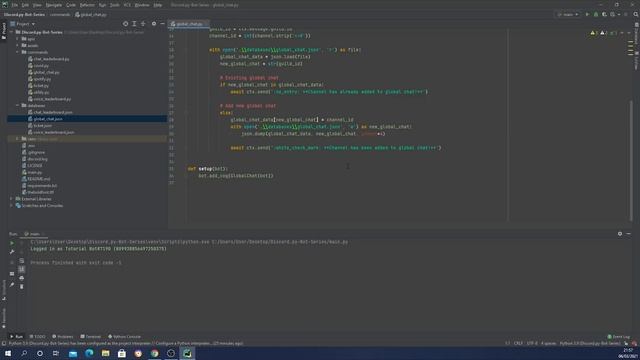Open the Tools menu
This screenshot has width=640, height=360.
tap(115, 5)
